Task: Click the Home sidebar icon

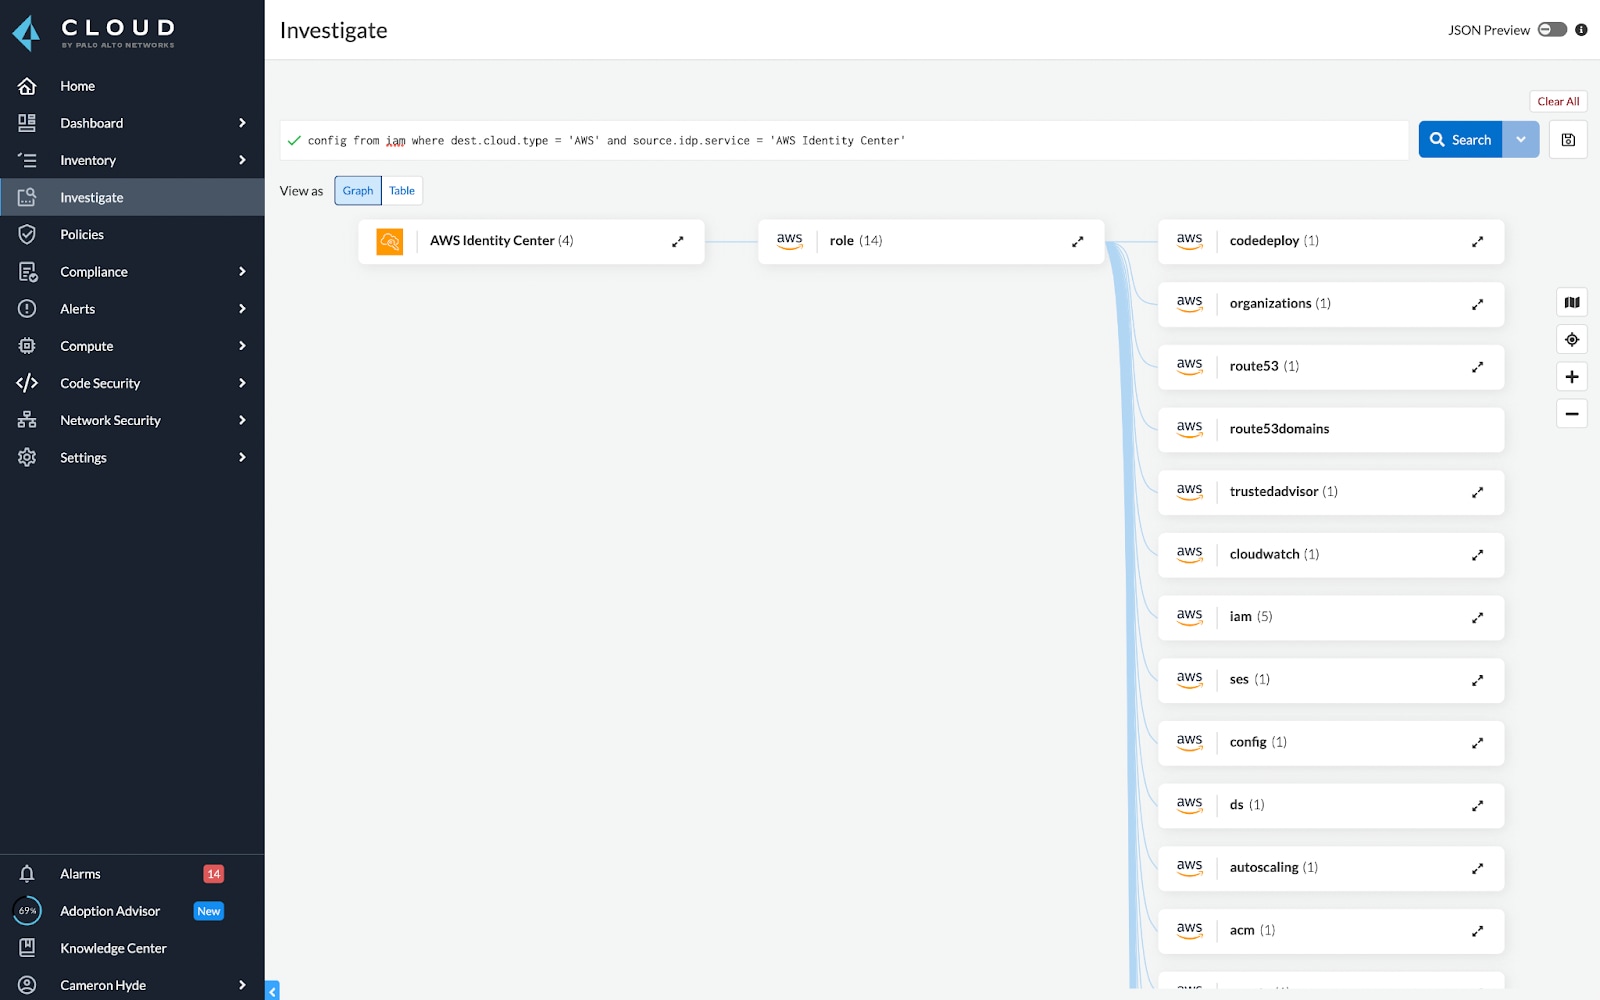Action: 27,86
